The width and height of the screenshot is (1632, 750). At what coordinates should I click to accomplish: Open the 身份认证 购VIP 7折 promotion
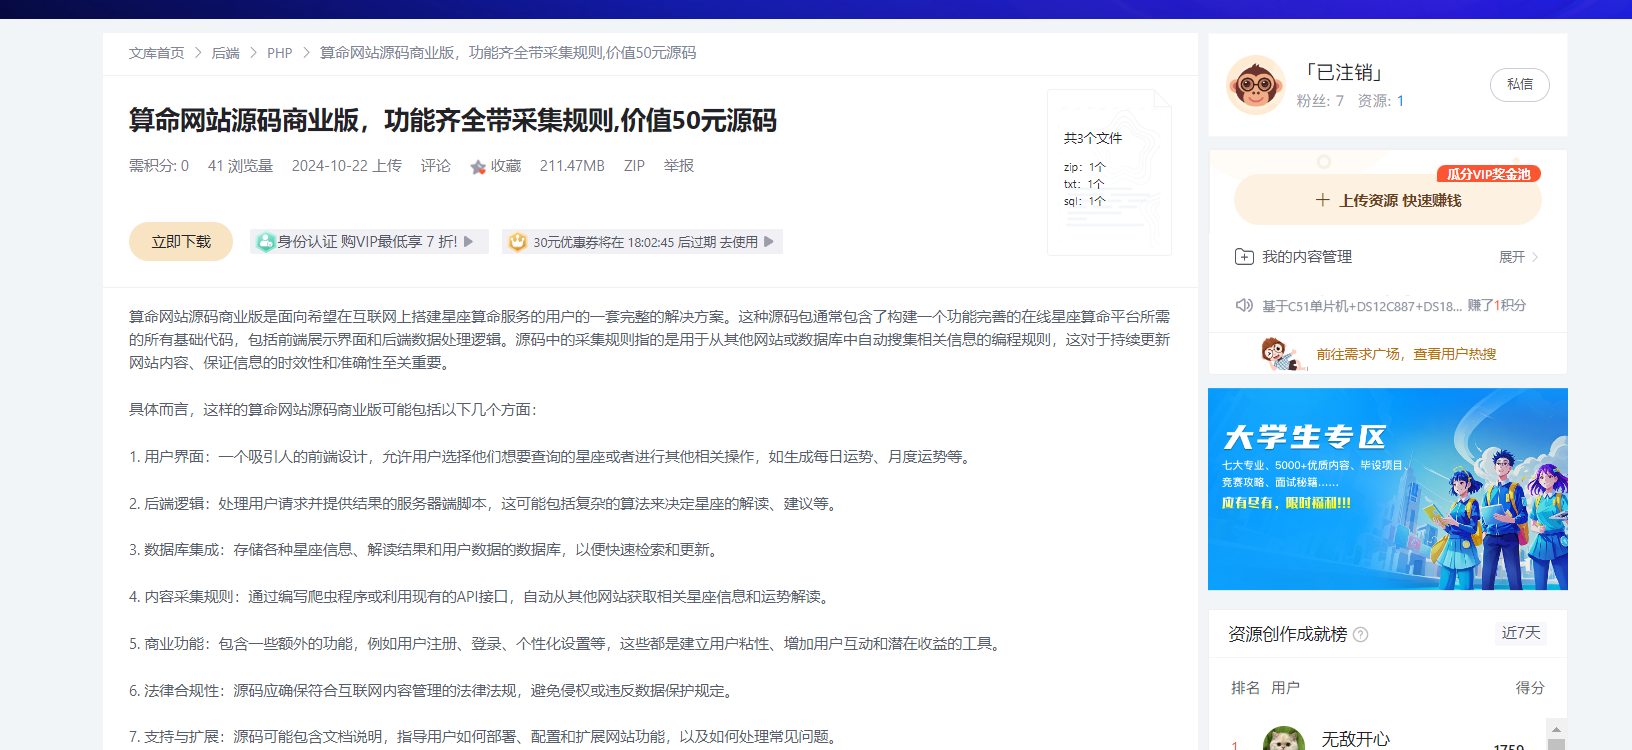coord(369,242)
